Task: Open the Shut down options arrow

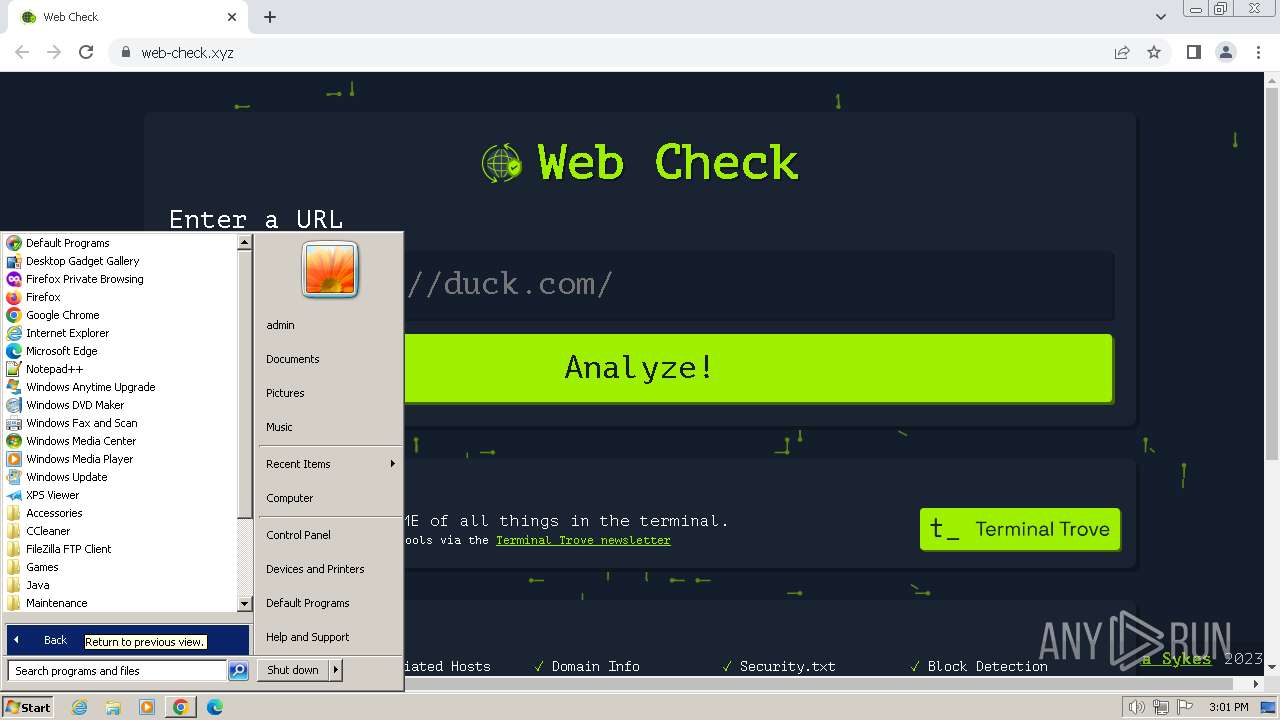Action: [336, 670]
